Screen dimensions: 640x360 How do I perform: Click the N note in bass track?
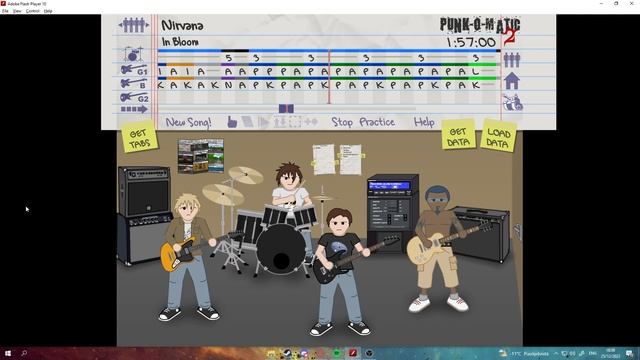tap(229, 85)
